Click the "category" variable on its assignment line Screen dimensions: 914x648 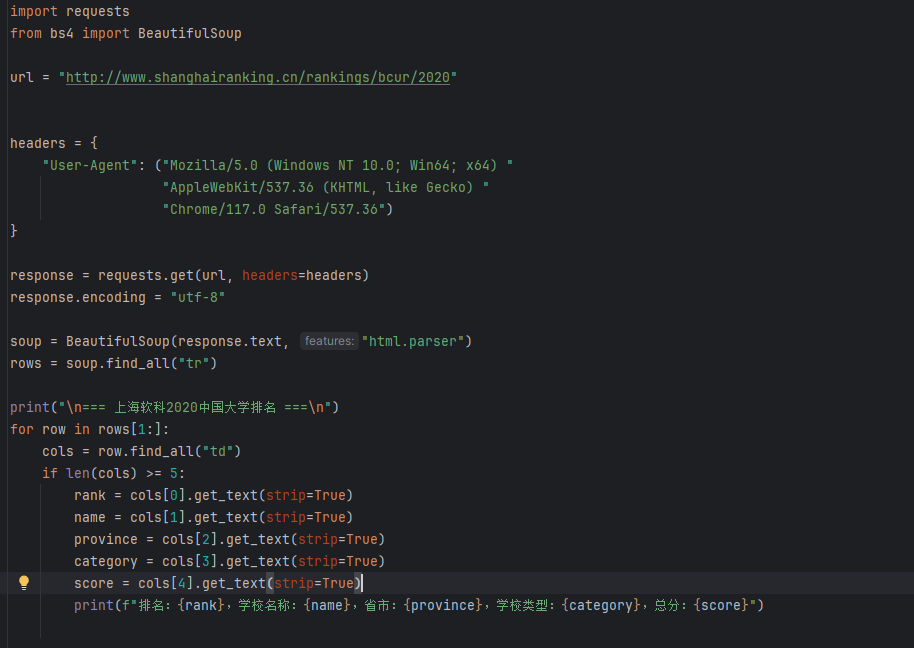click(x=106, y=561)
